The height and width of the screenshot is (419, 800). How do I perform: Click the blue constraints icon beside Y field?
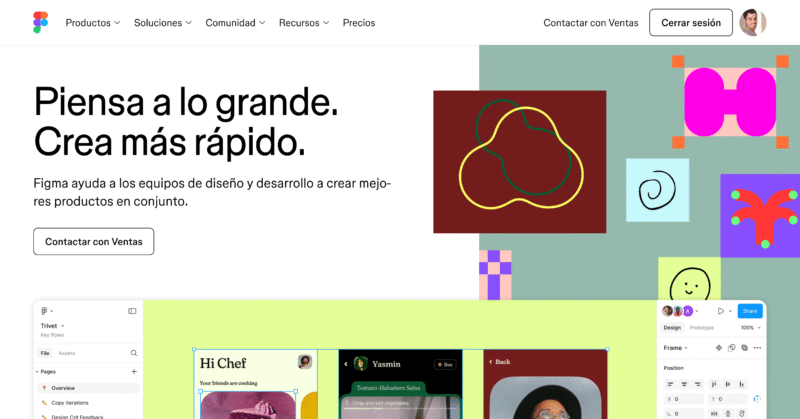757,399
